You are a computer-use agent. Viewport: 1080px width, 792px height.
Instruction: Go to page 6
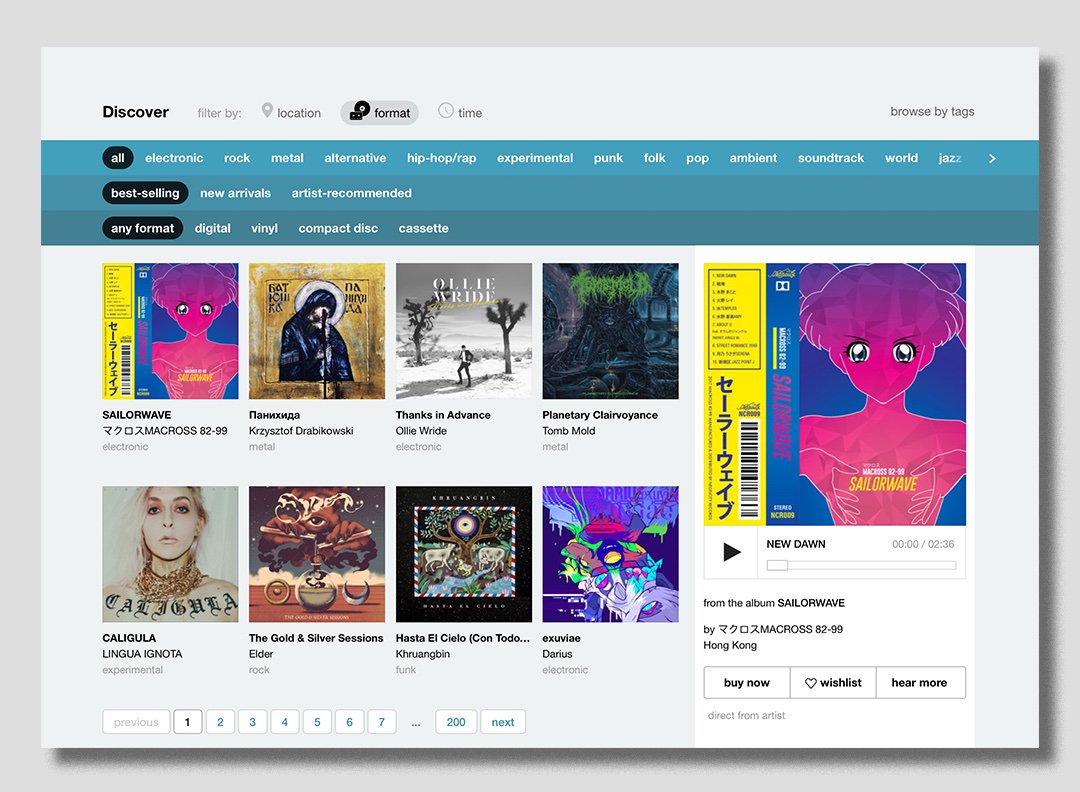pos(349,722)
